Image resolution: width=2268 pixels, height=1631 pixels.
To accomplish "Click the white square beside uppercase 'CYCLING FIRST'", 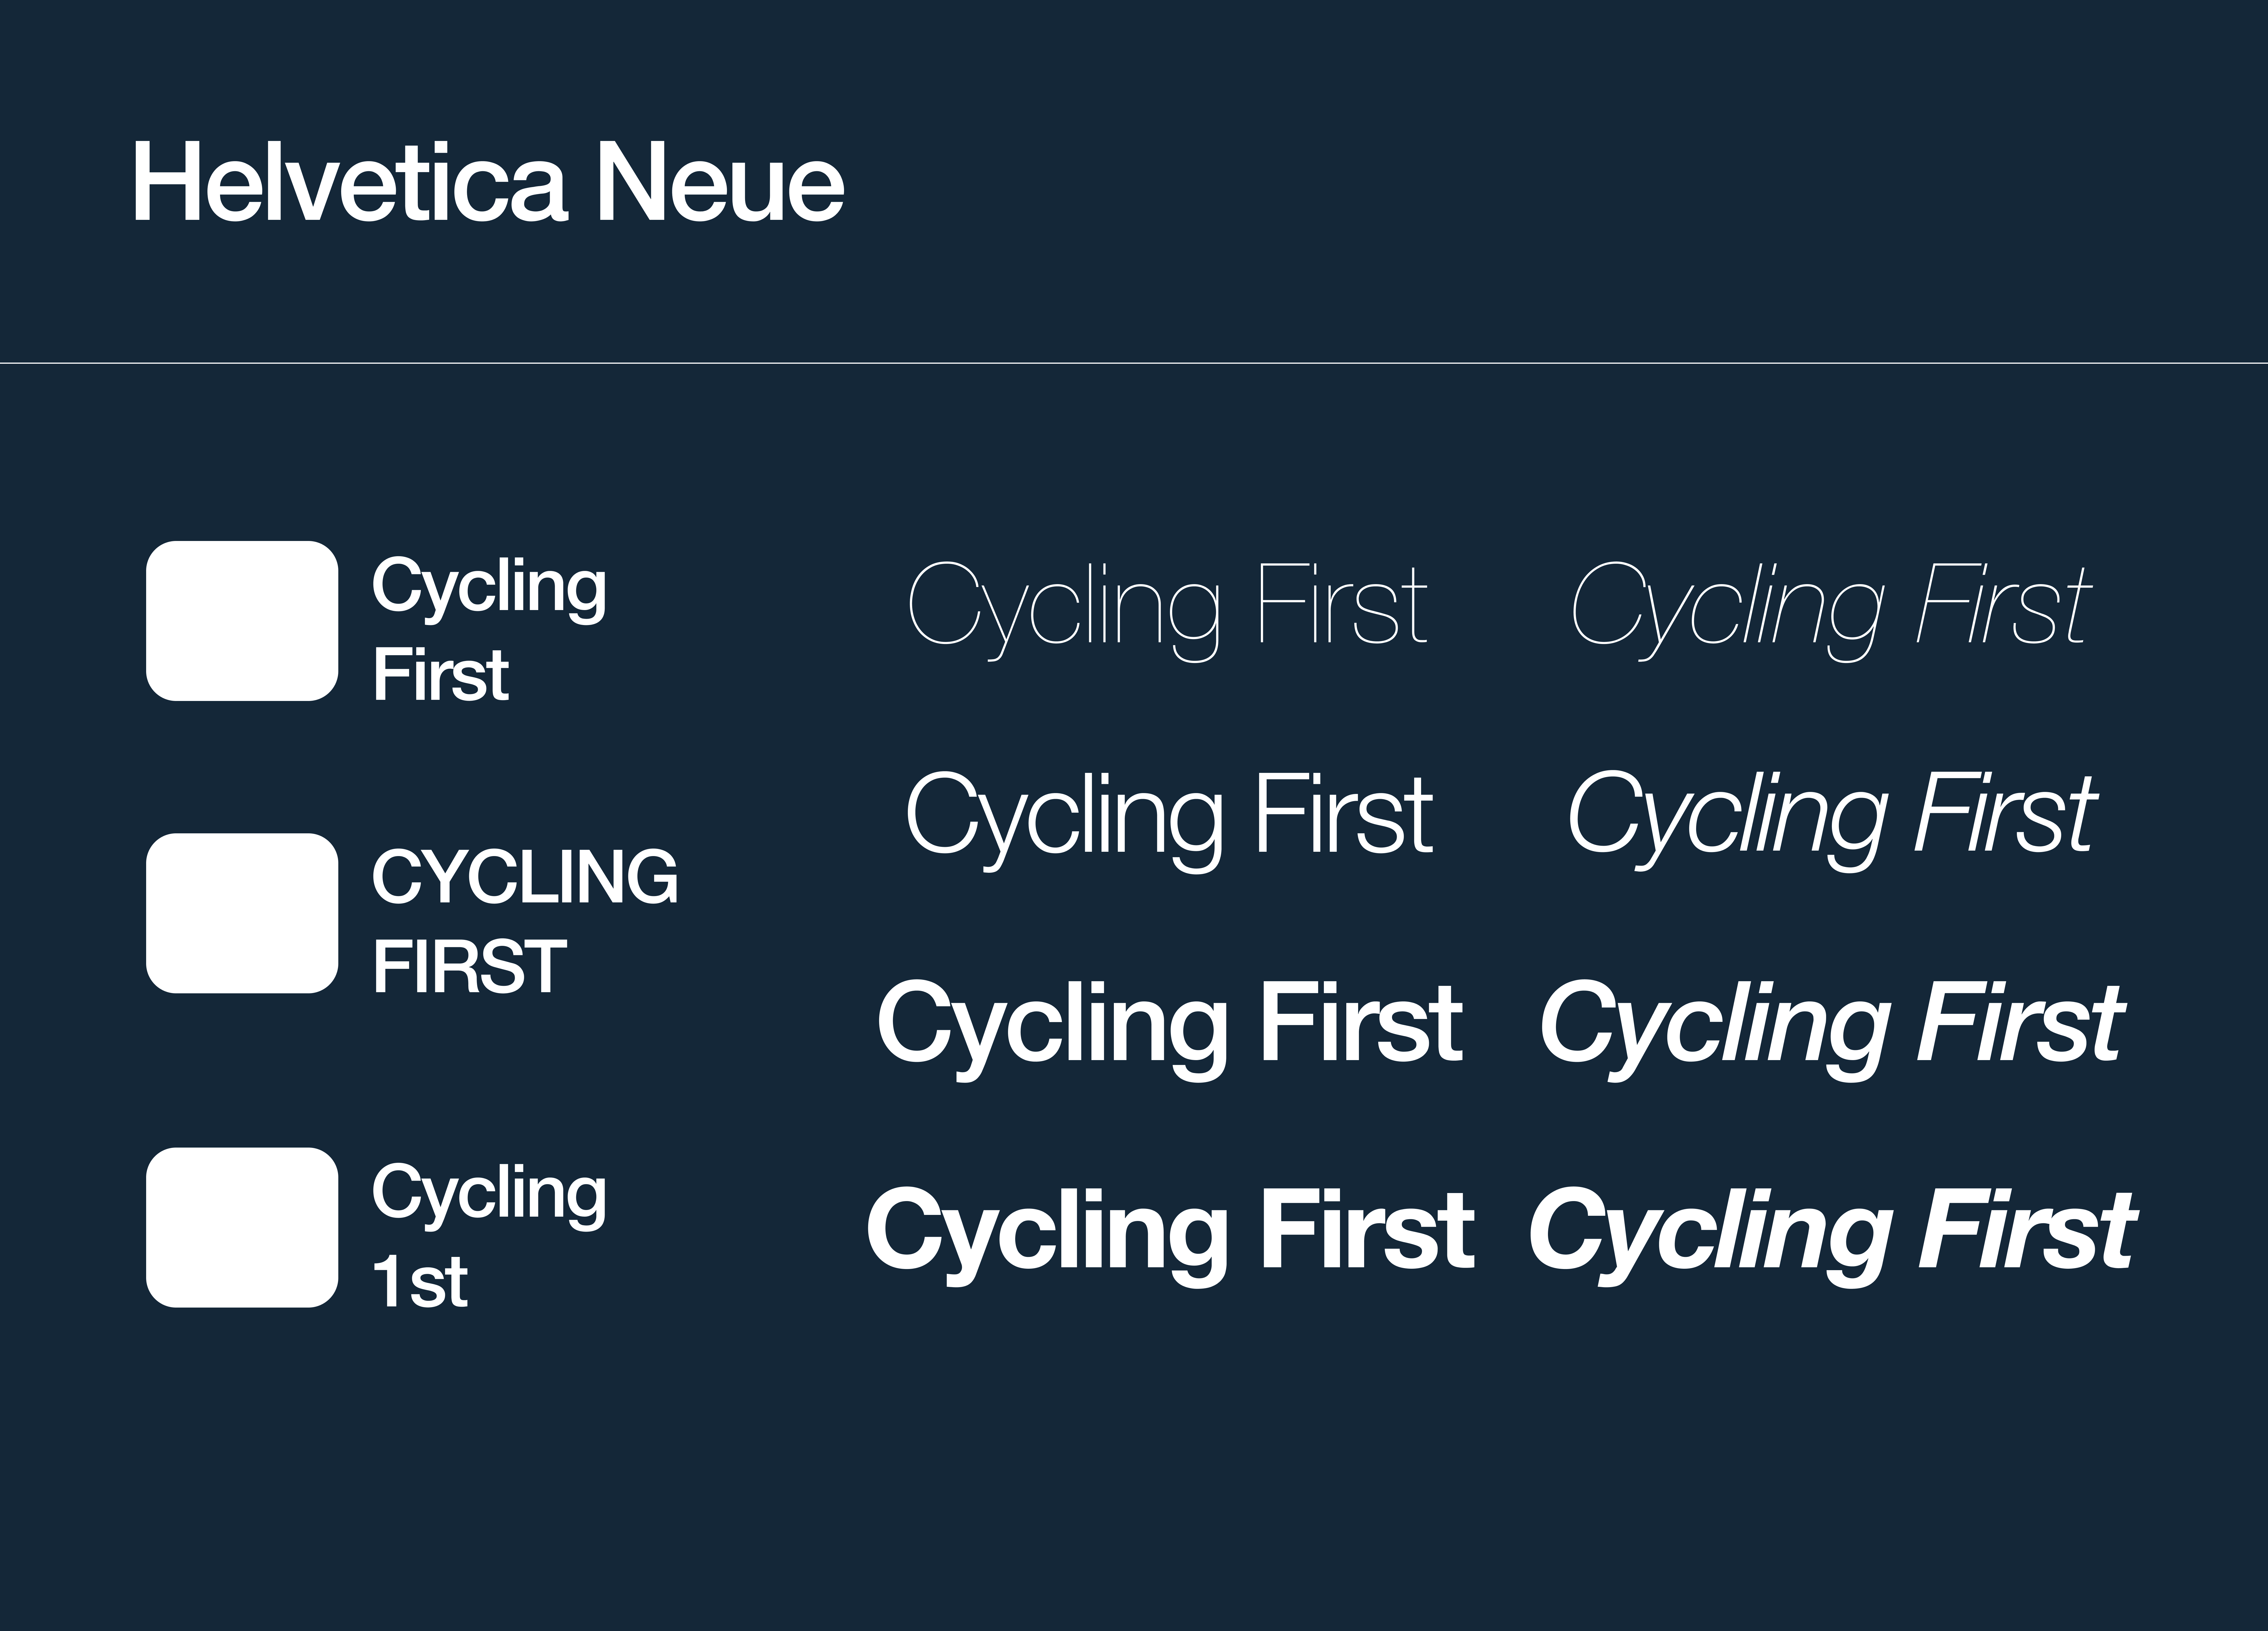I will click(242, 913).
